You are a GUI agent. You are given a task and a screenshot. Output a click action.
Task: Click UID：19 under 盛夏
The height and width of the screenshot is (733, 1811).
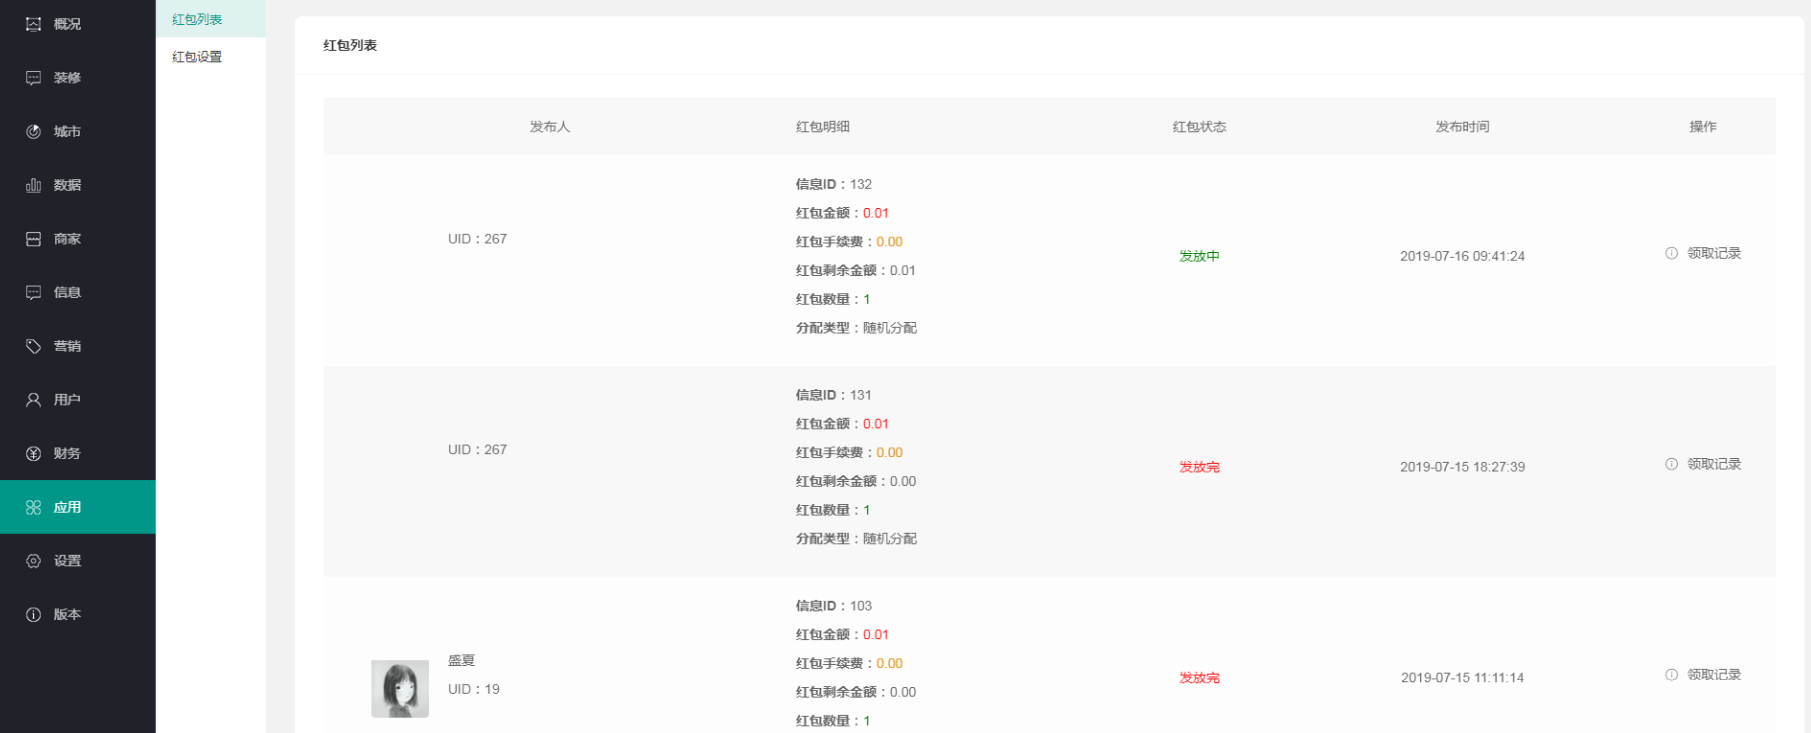474,690
